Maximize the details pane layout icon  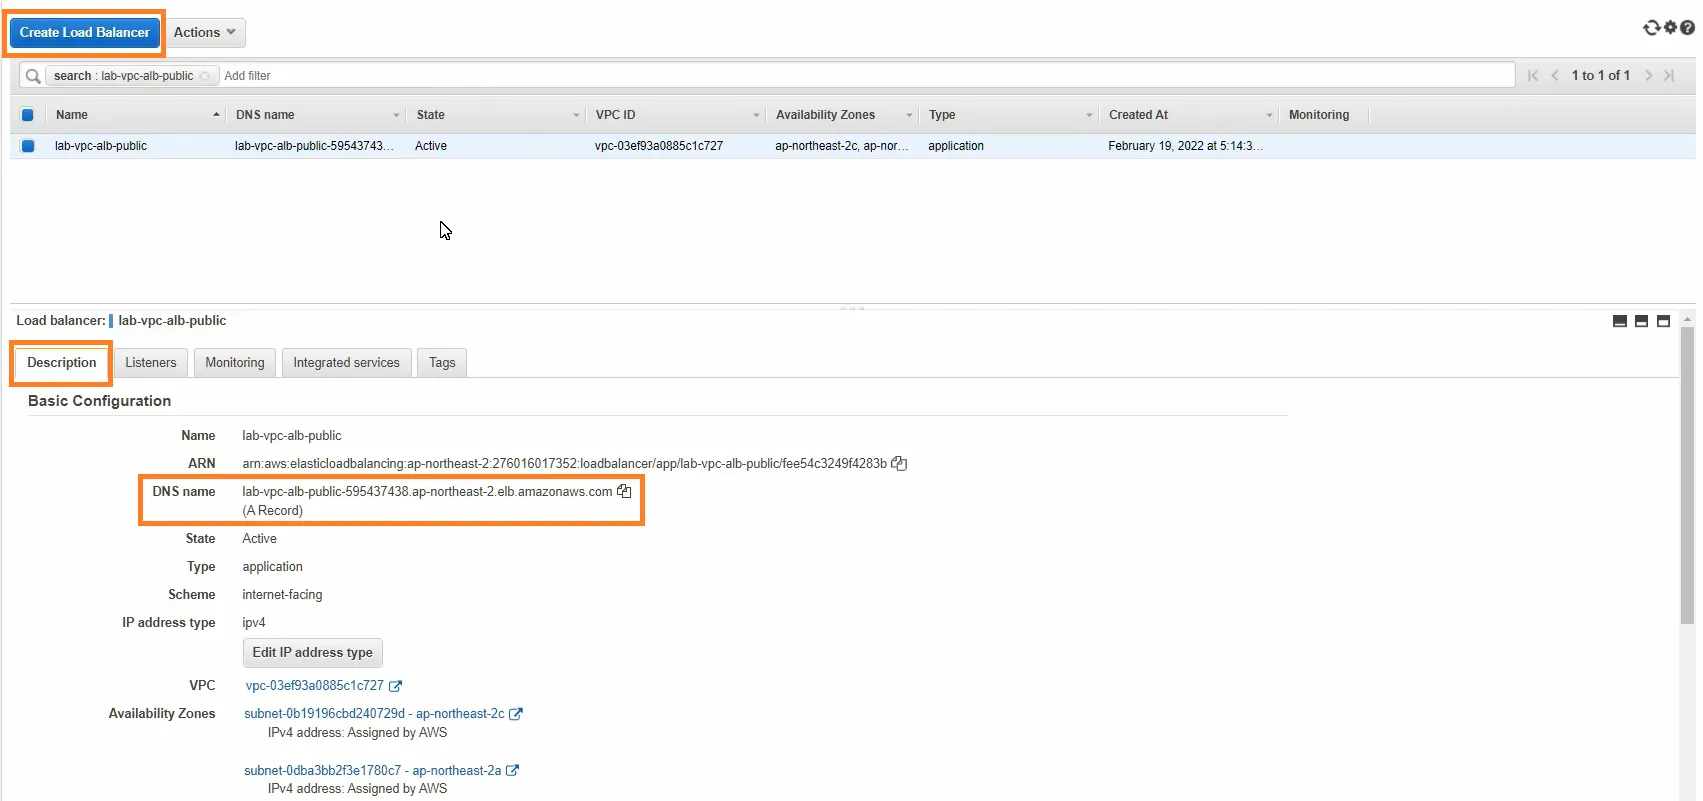1663,321
